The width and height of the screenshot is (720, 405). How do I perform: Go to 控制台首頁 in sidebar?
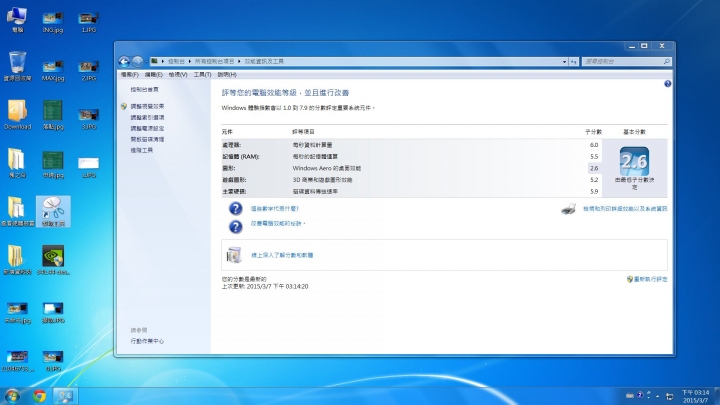pyautogui.click(x=144, y=90)
